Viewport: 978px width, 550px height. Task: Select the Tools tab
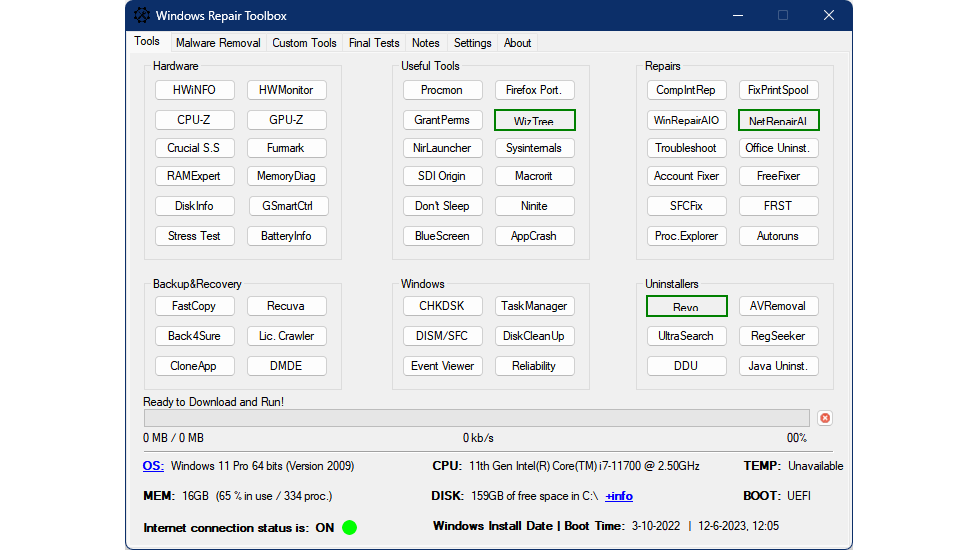[147, 41]
